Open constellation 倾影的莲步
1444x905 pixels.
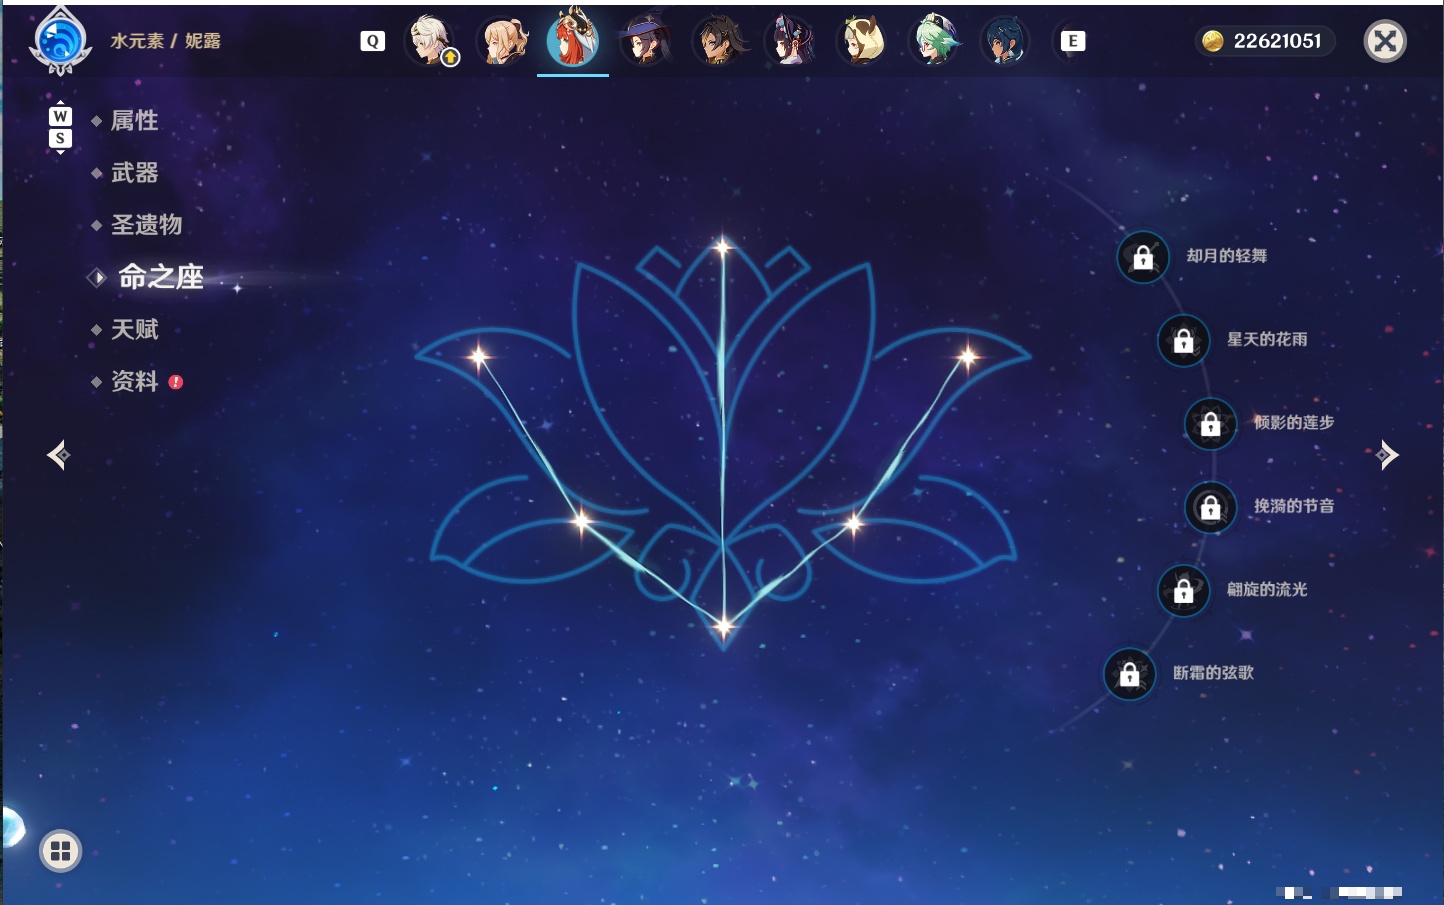pyautogui.click(x=1294, y=422)
